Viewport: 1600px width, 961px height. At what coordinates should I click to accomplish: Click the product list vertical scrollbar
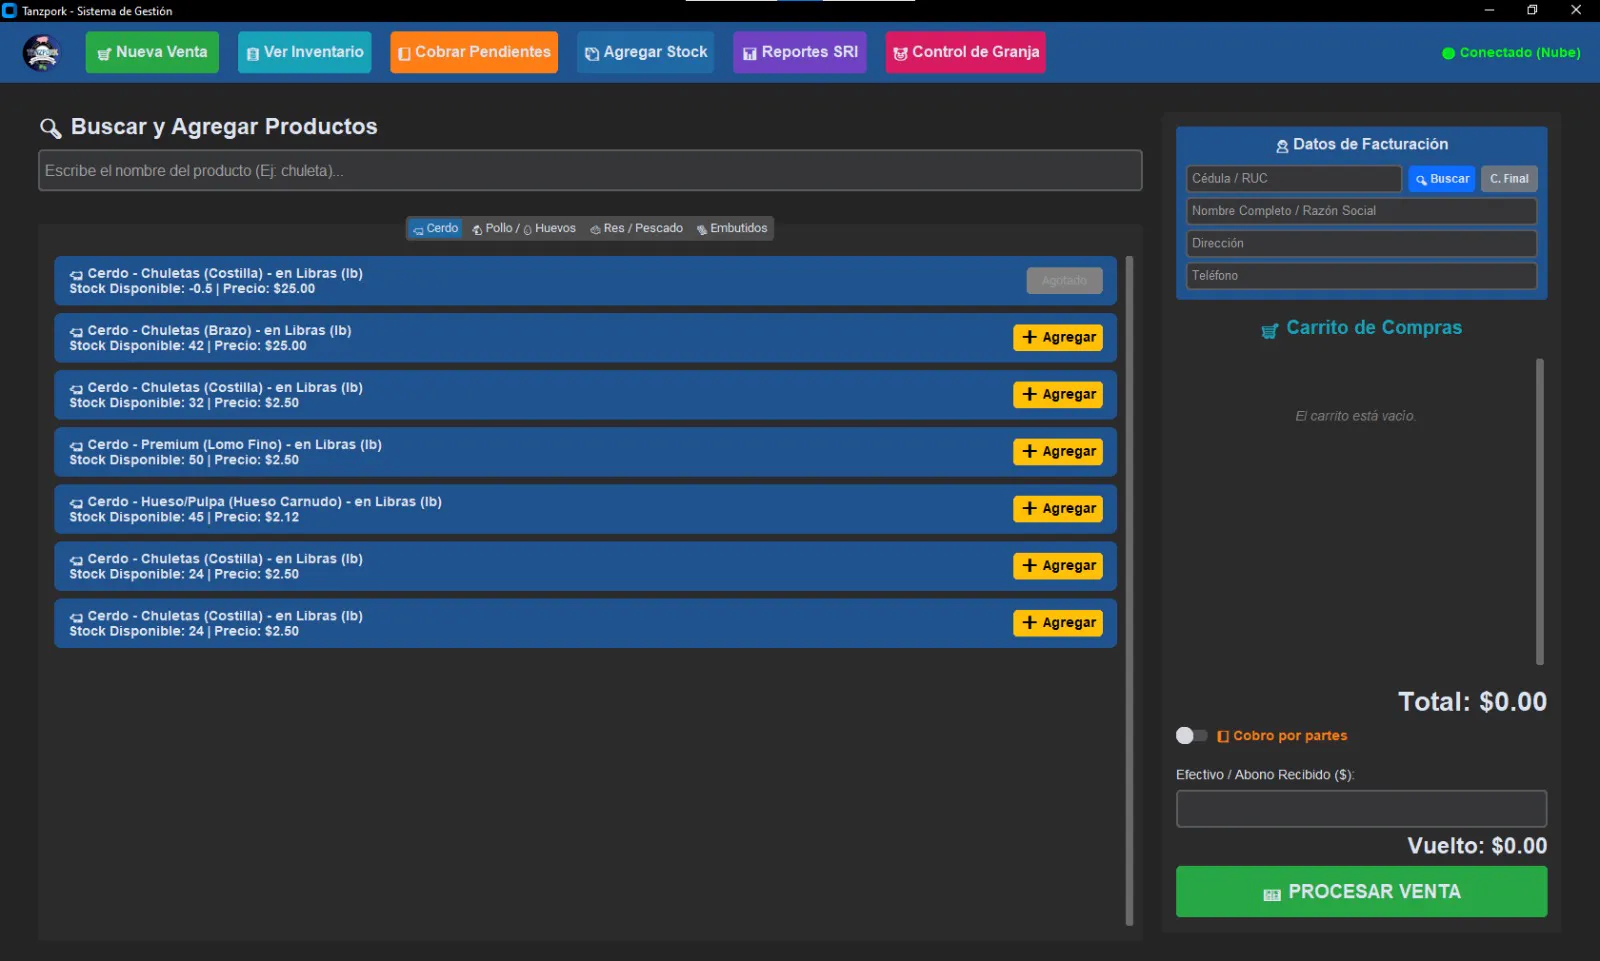[x=1129, y=590]
